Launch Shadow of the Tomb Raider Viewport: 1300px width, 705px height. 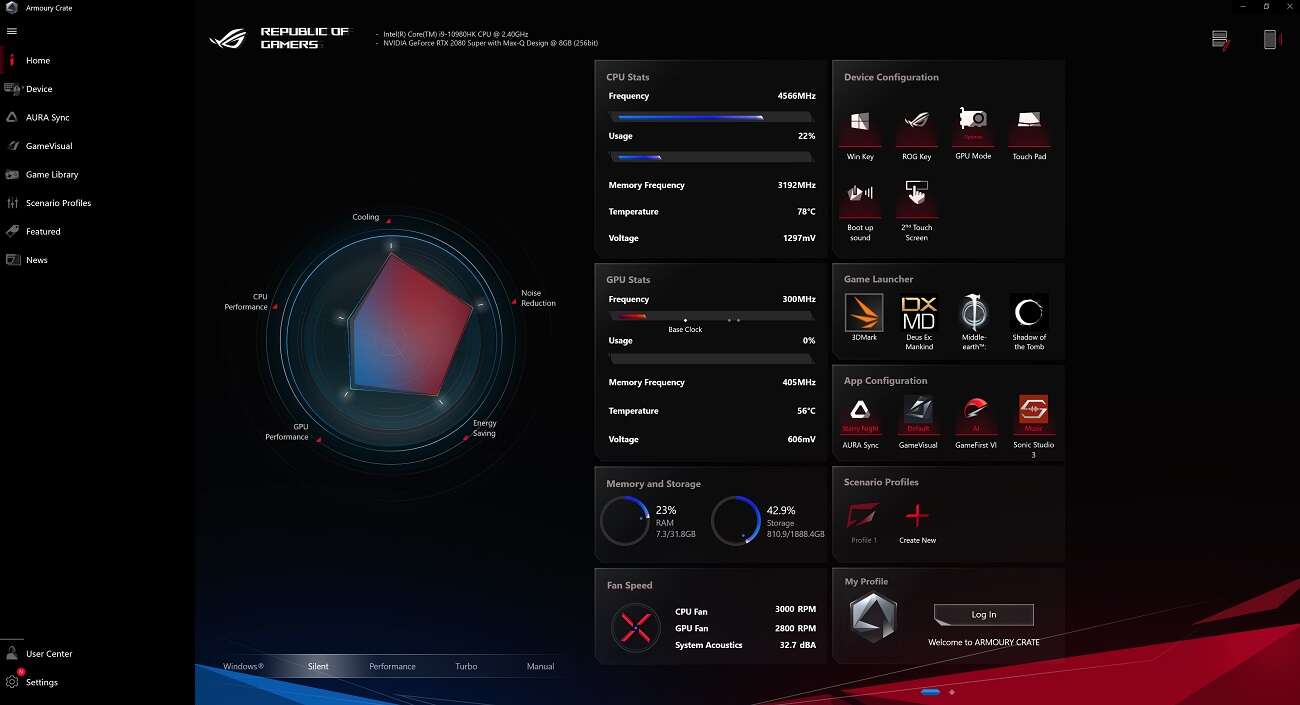[x=1028, y=313]
